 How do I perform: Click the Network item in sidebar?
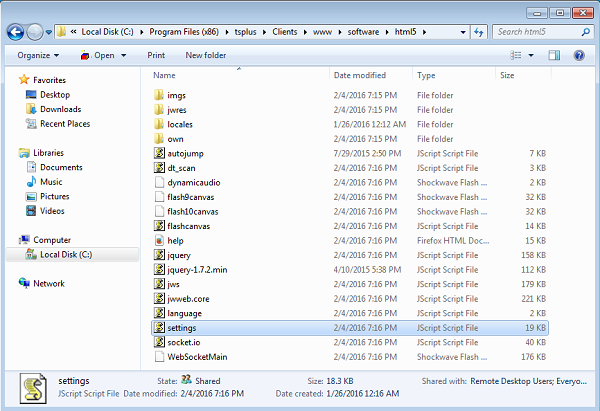coord(48,283)
